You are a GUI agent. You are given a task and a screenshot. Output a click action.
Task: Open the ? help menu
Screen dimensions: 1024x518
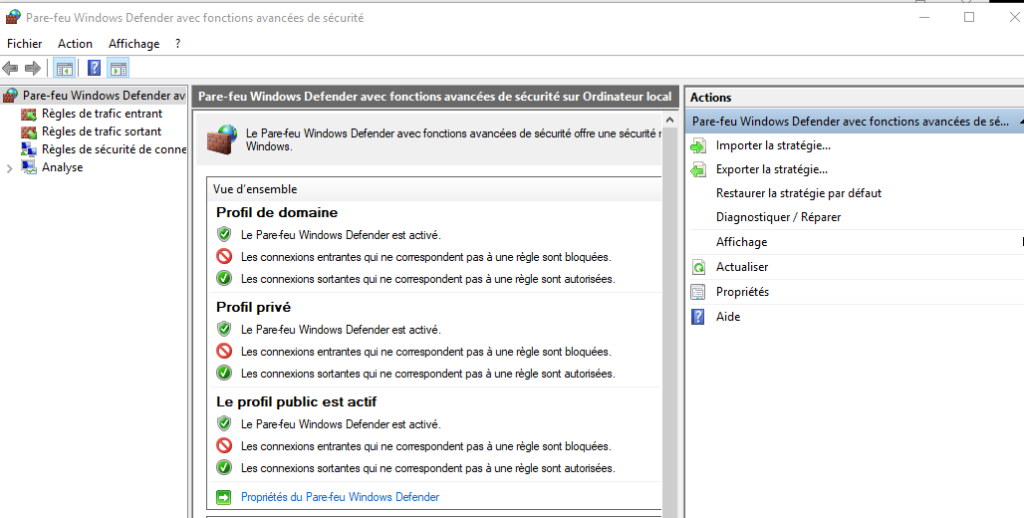click(178, 44)
